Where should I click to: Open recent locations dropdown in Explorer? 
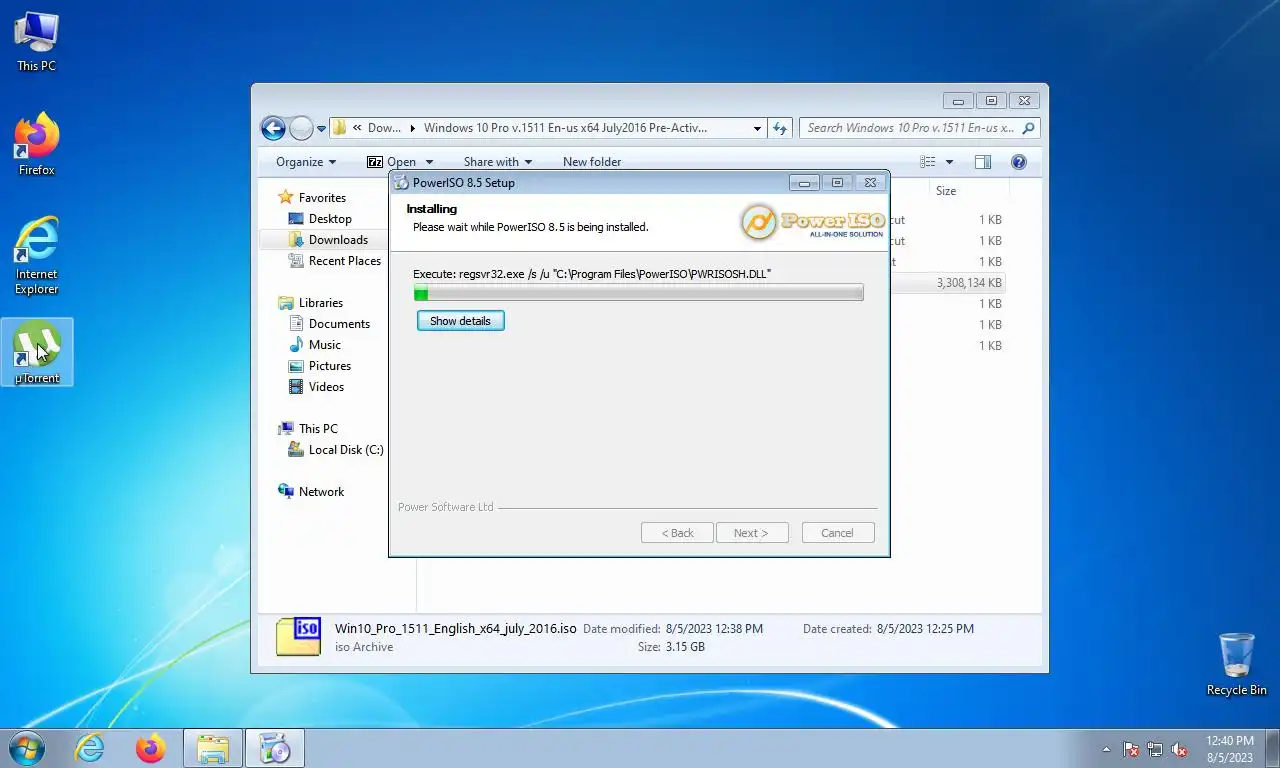pyautogui.click(x=321, y=129)
